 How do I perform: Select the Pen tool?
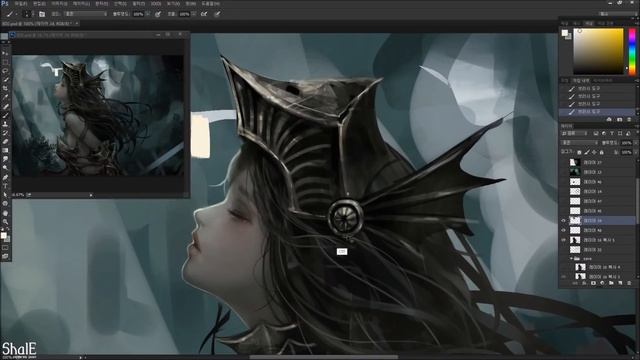[5, 177]
